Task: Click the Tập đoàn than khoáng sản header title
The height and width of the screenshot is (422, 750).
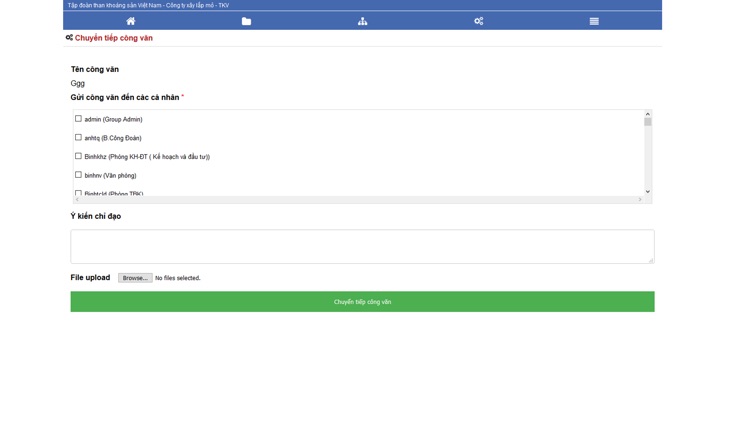Action: 148,5
